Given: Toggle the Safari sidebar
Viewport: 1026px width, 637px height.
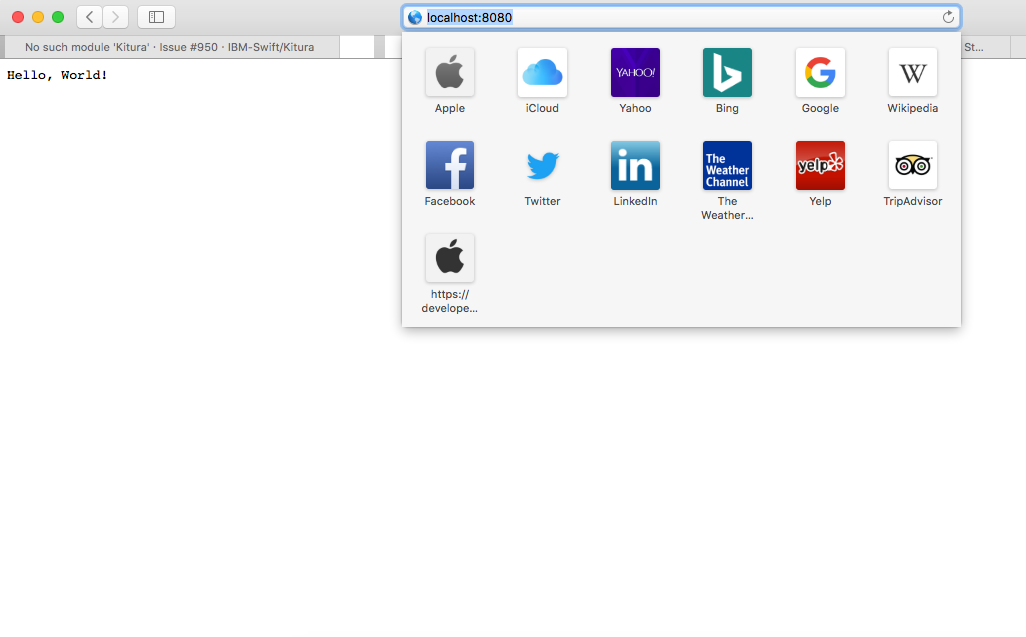Looking at the screenshot, I should pos(156,16).
